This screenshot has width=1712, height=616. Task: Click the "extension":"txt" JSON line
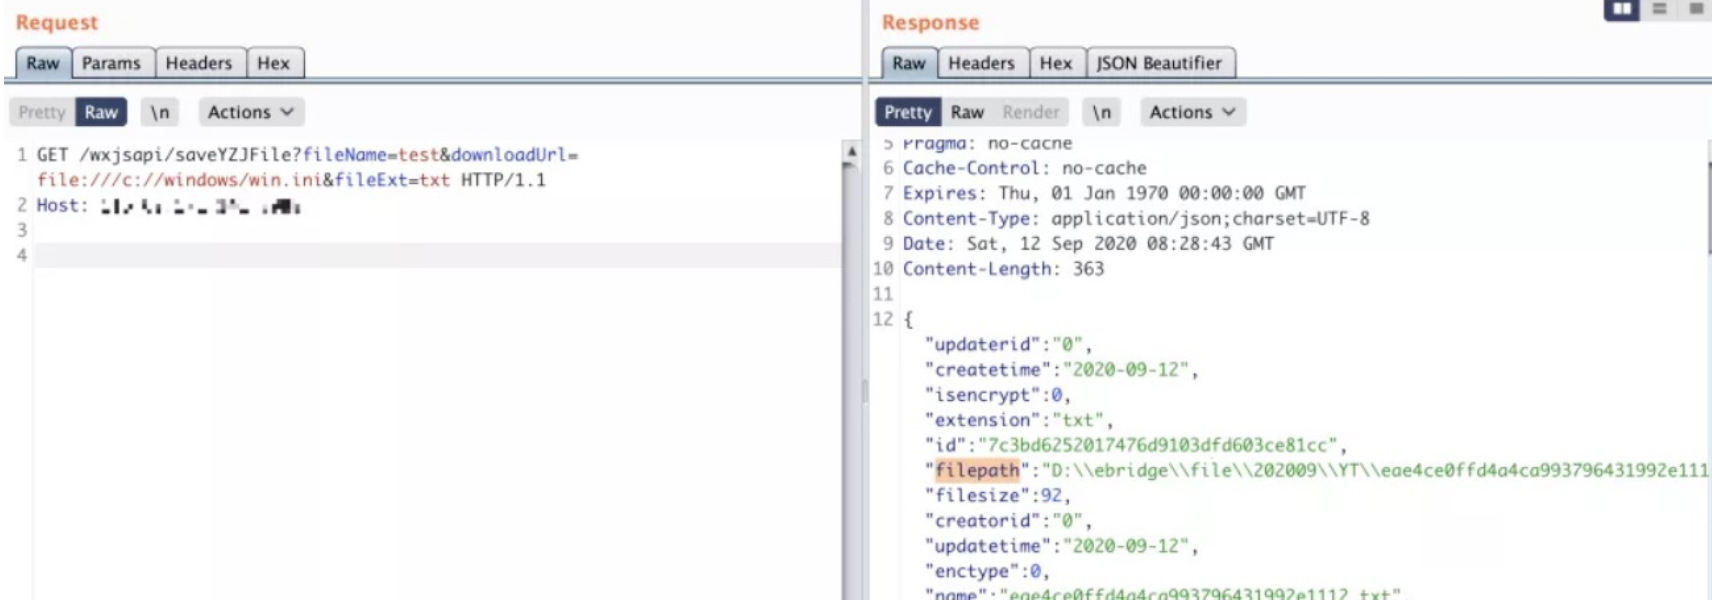tap(1018, 420)
